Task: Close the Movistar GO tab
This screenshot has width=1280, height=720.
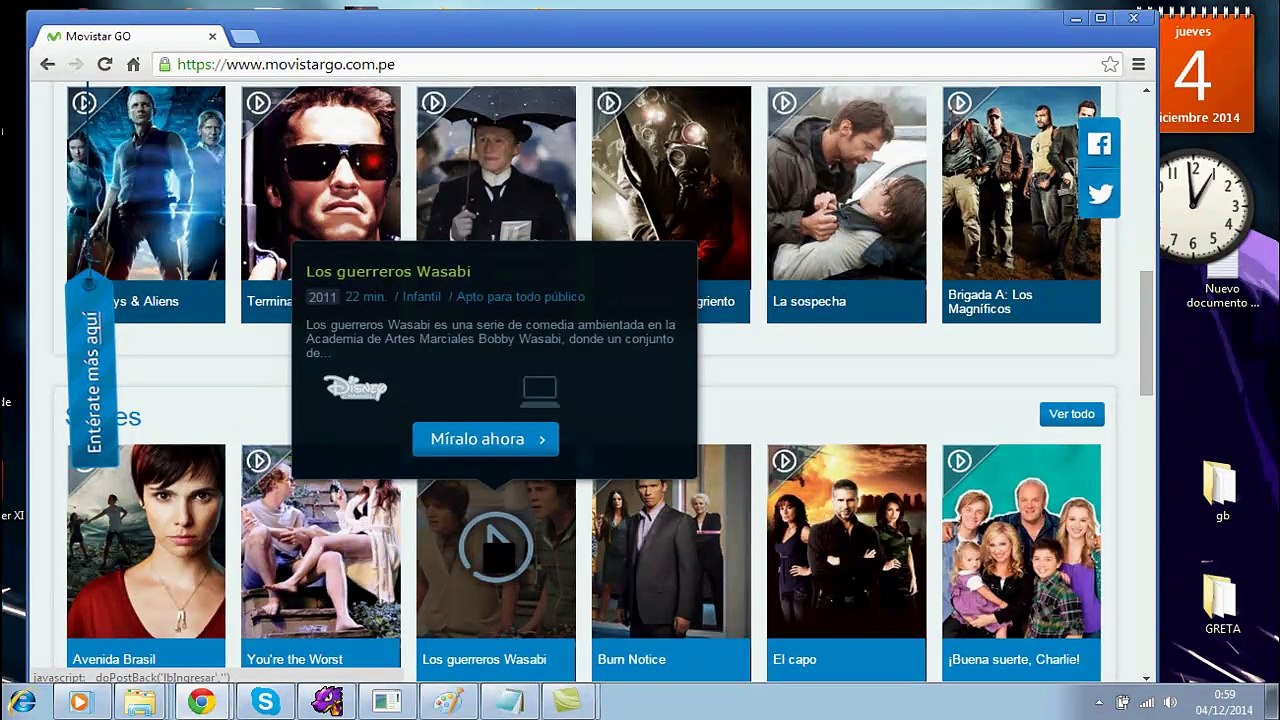Action: click(212, 36)
